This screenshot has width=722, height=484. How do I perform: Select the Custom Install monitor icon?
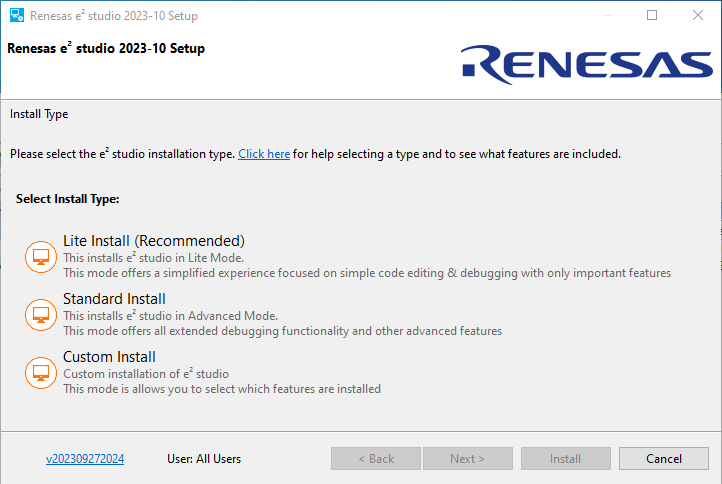point(41,372)
